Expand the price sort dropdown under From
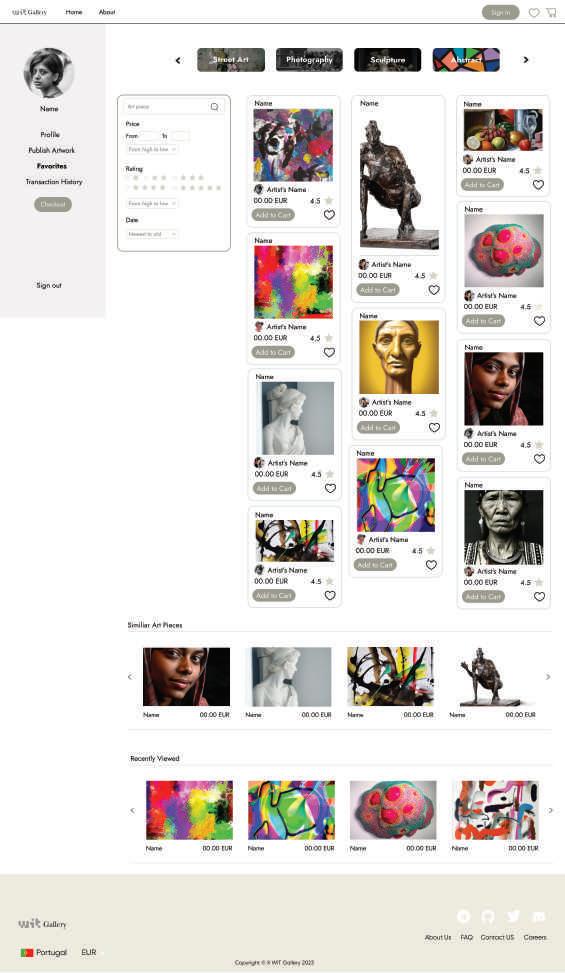This screenshot has width=565, height=973. click(152, 150)
